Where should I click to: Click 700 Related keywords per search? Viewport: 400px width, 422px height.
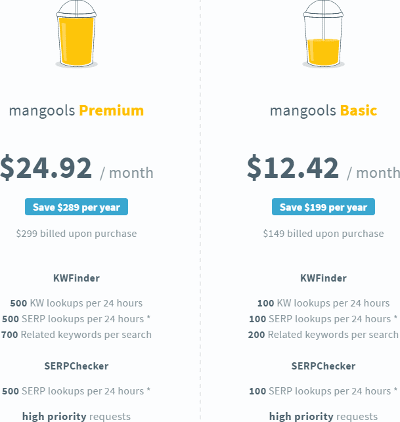click(x=76, y=335)
